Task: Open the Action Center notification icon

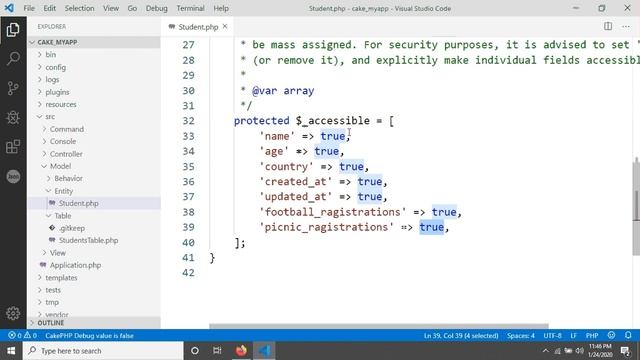Action: point(625,351)
